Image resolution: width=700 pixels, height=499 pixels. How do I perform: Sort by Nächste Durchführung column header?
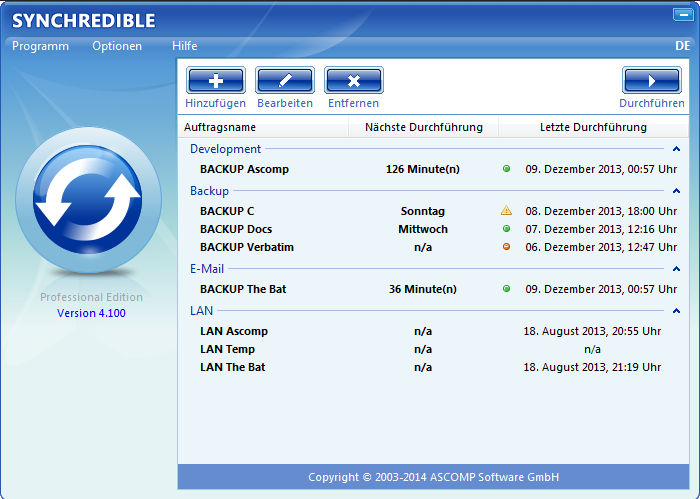pyautogui.click(x=424, y=127)
